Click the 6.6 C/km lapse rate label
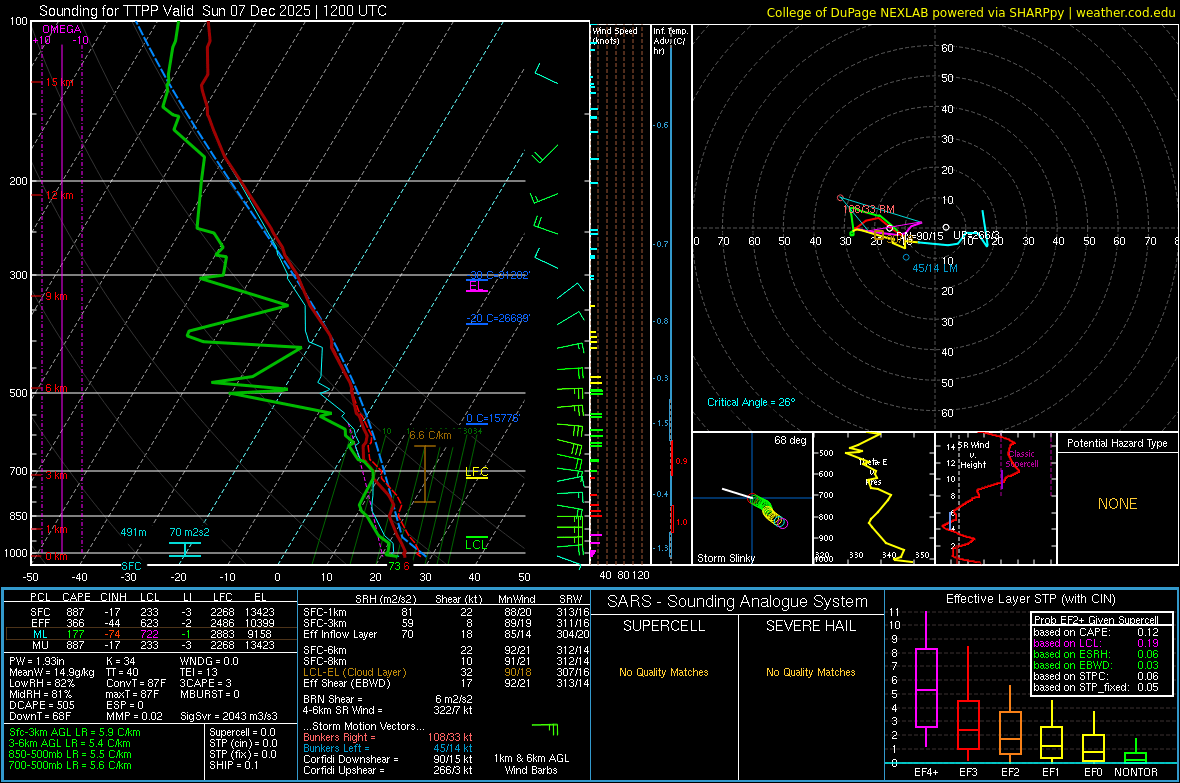 (430, 435)
